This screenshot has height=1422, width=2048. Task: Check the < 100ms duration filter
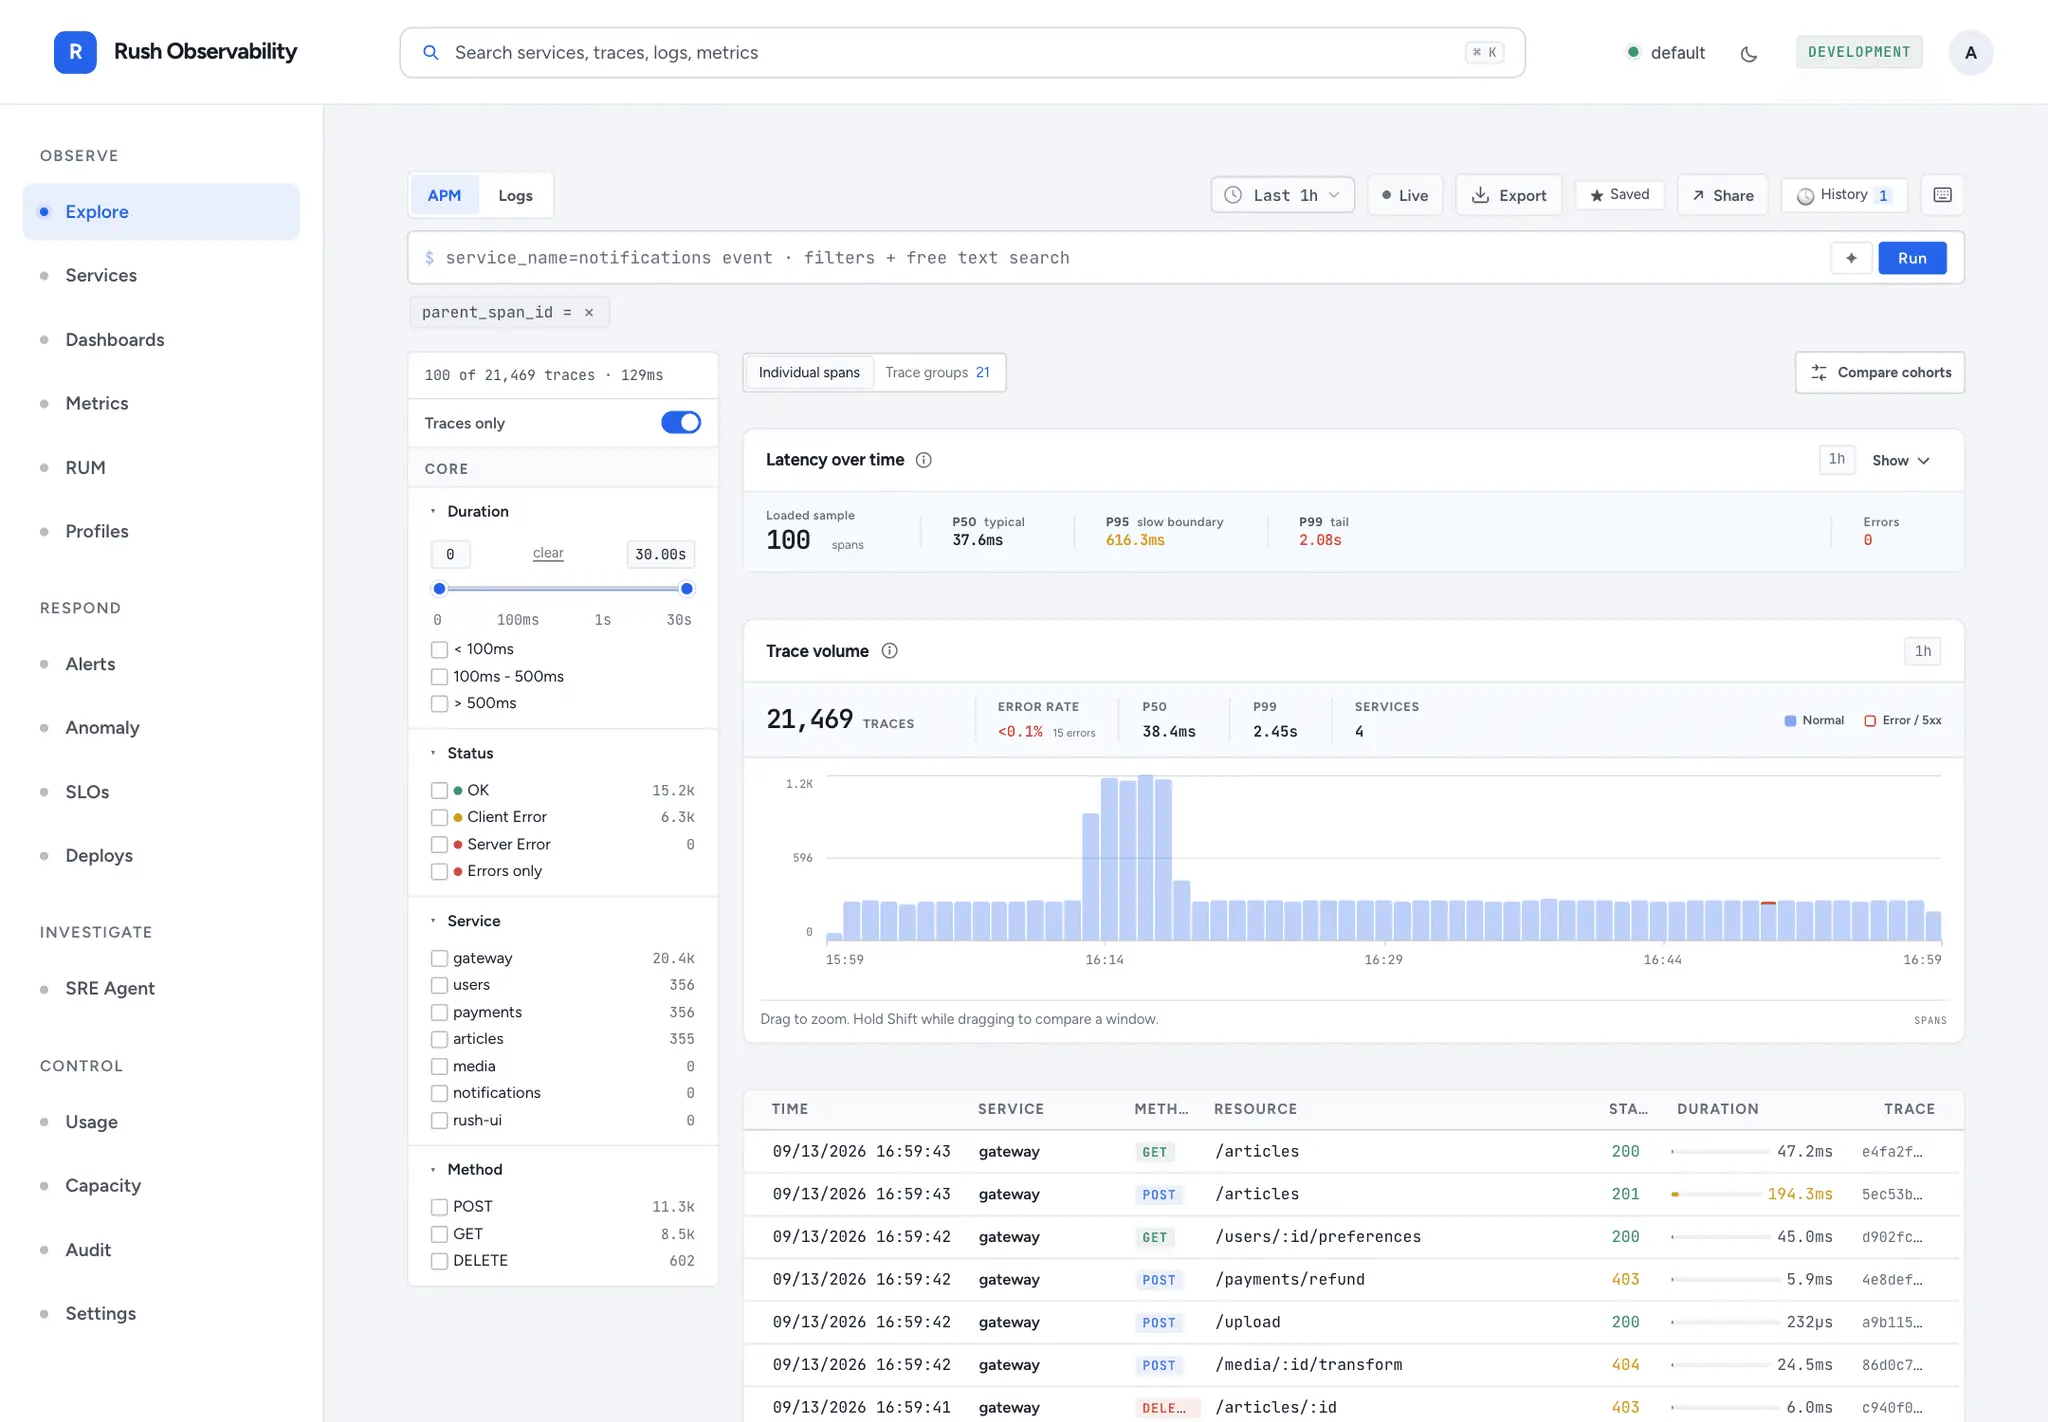tap(439, 650)
